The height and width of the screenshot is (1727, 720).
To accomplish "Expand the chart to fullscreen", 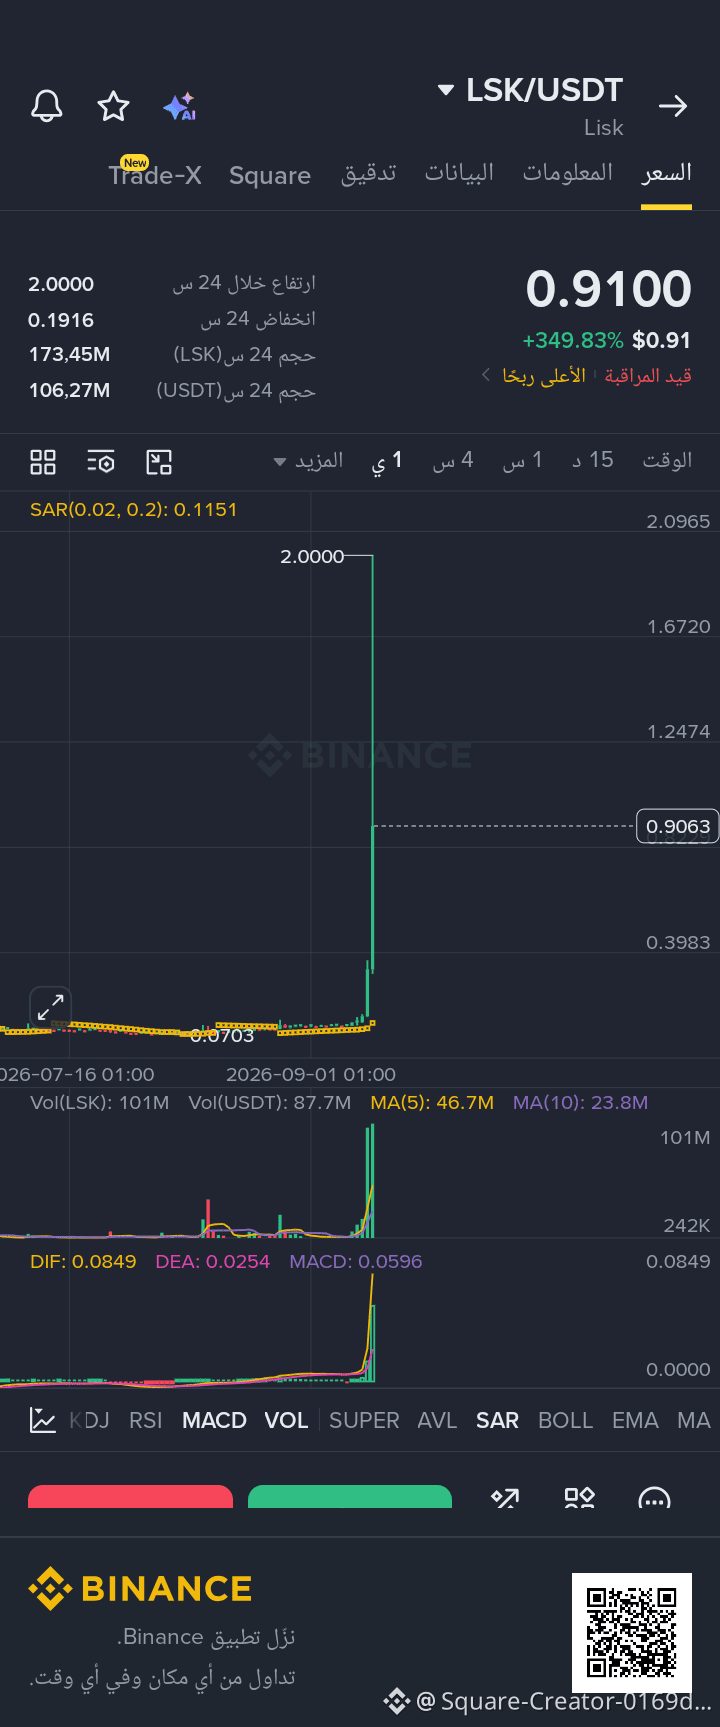I will (50, 1007).
